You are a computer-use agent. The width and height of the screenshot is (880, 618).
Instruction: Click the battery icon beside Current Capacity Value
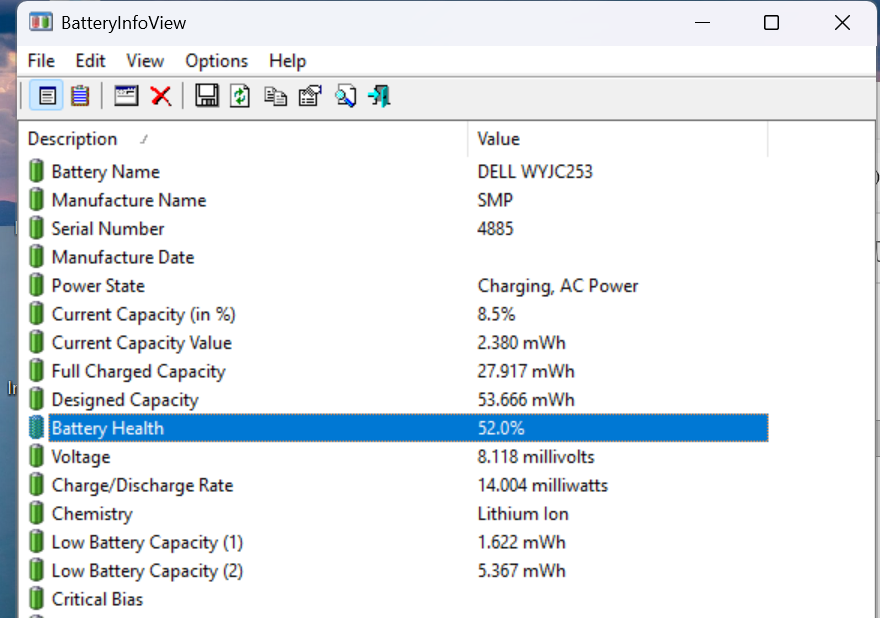coord(36,342)
